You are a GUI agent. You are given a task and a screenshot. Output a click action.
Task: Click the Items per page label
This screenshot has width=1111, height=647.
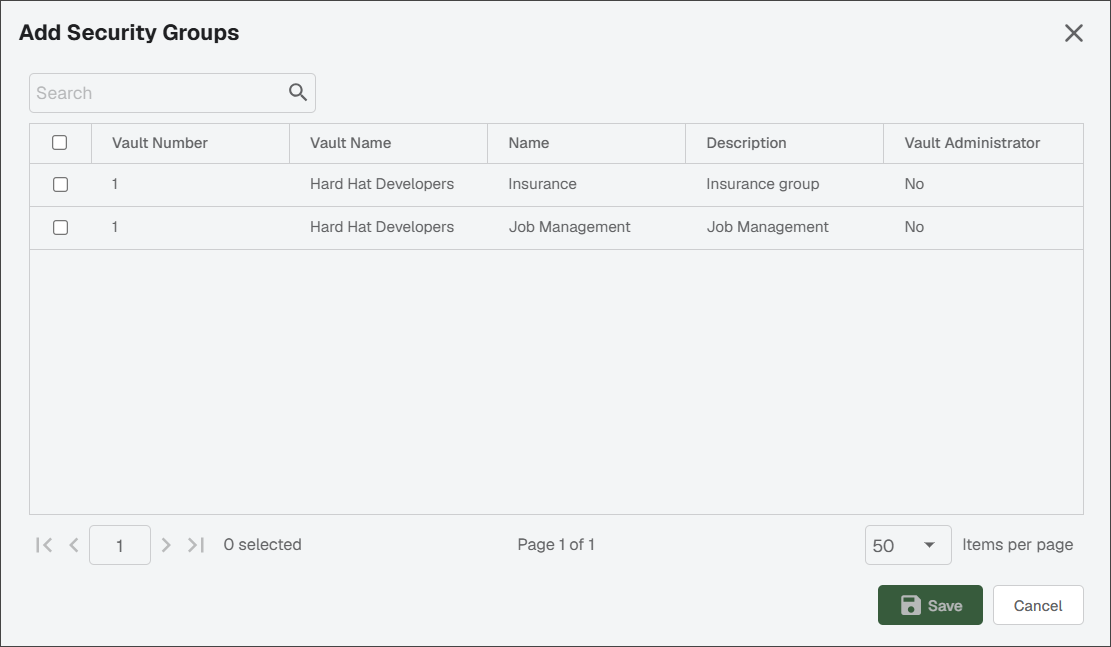1017,544
